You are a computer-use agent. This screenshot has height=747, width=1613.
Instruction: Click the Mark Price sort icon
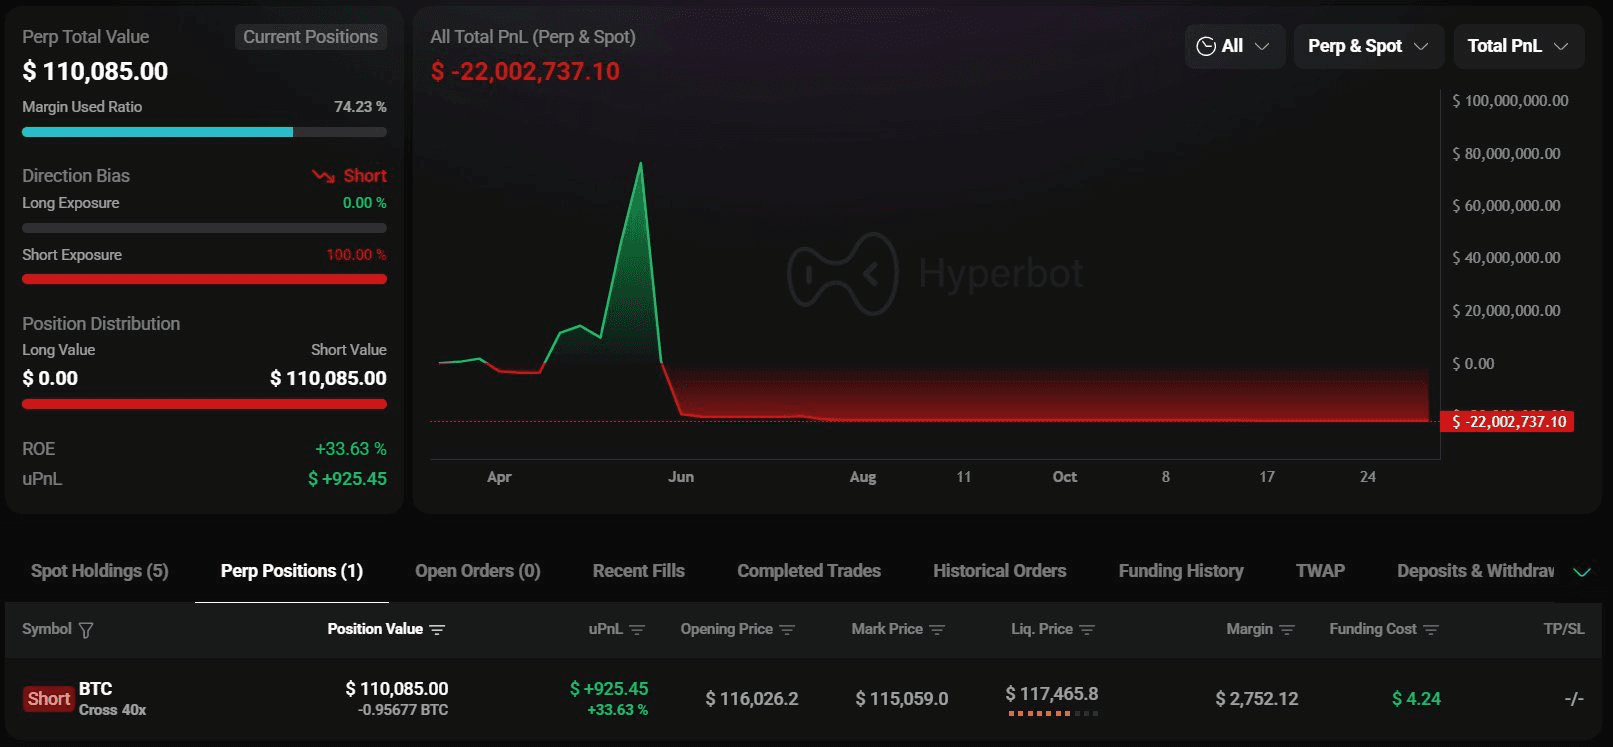937,630
